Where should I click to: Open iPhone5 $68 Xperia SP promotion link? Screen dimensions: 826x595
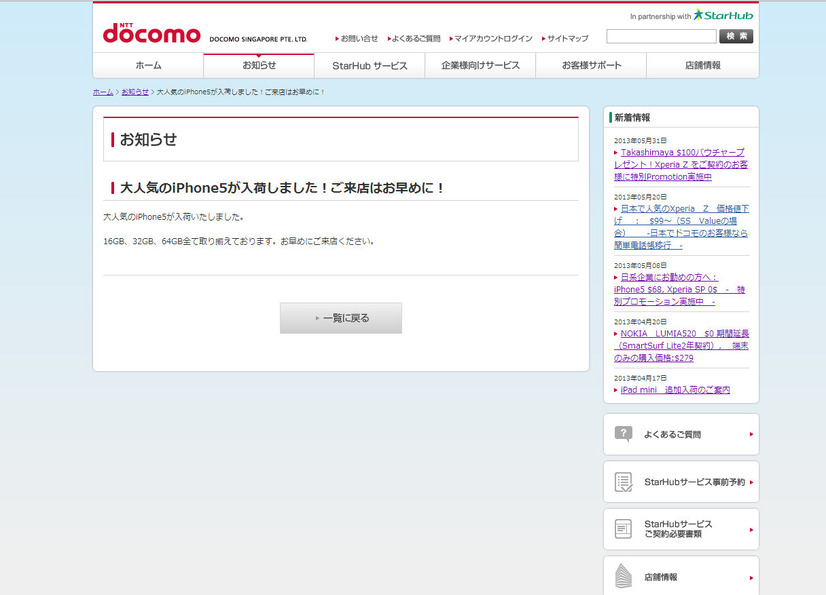pos(680,289)
